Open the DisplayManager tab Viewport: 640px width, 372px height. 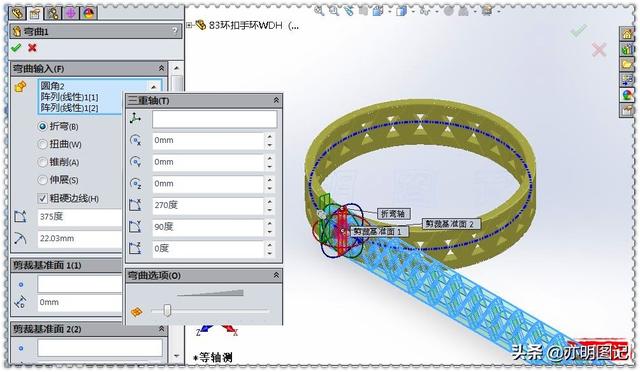point(88,13)
